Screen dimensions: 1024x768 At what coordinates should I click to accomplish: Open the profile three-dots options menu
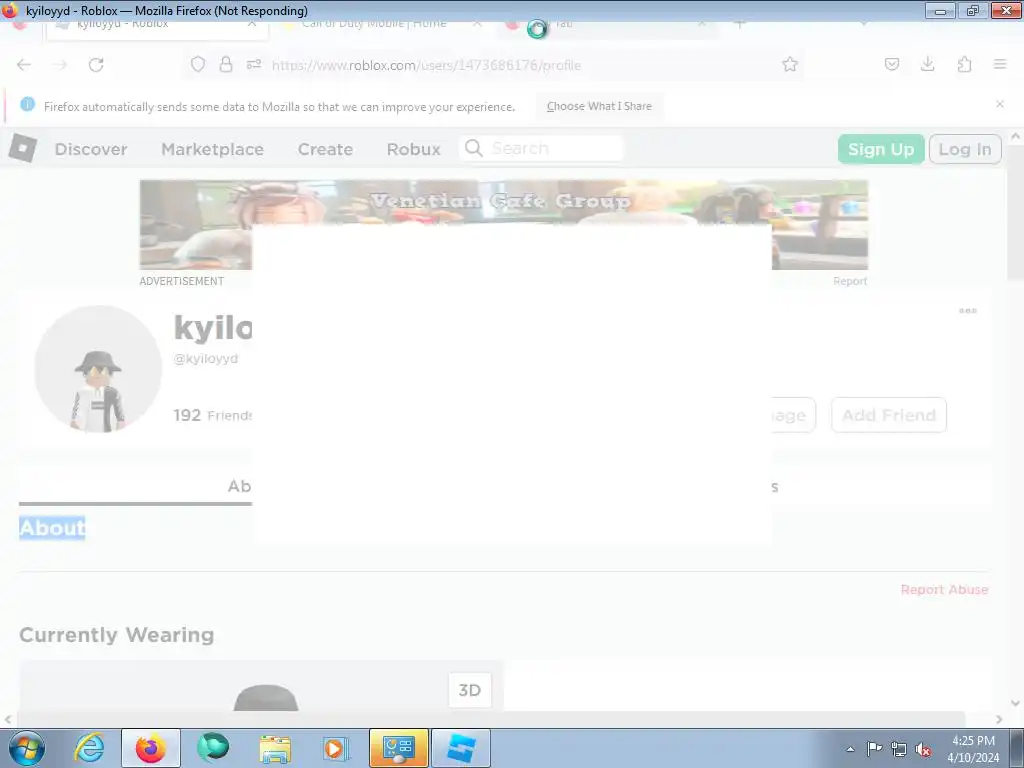[x=968, y=311]
